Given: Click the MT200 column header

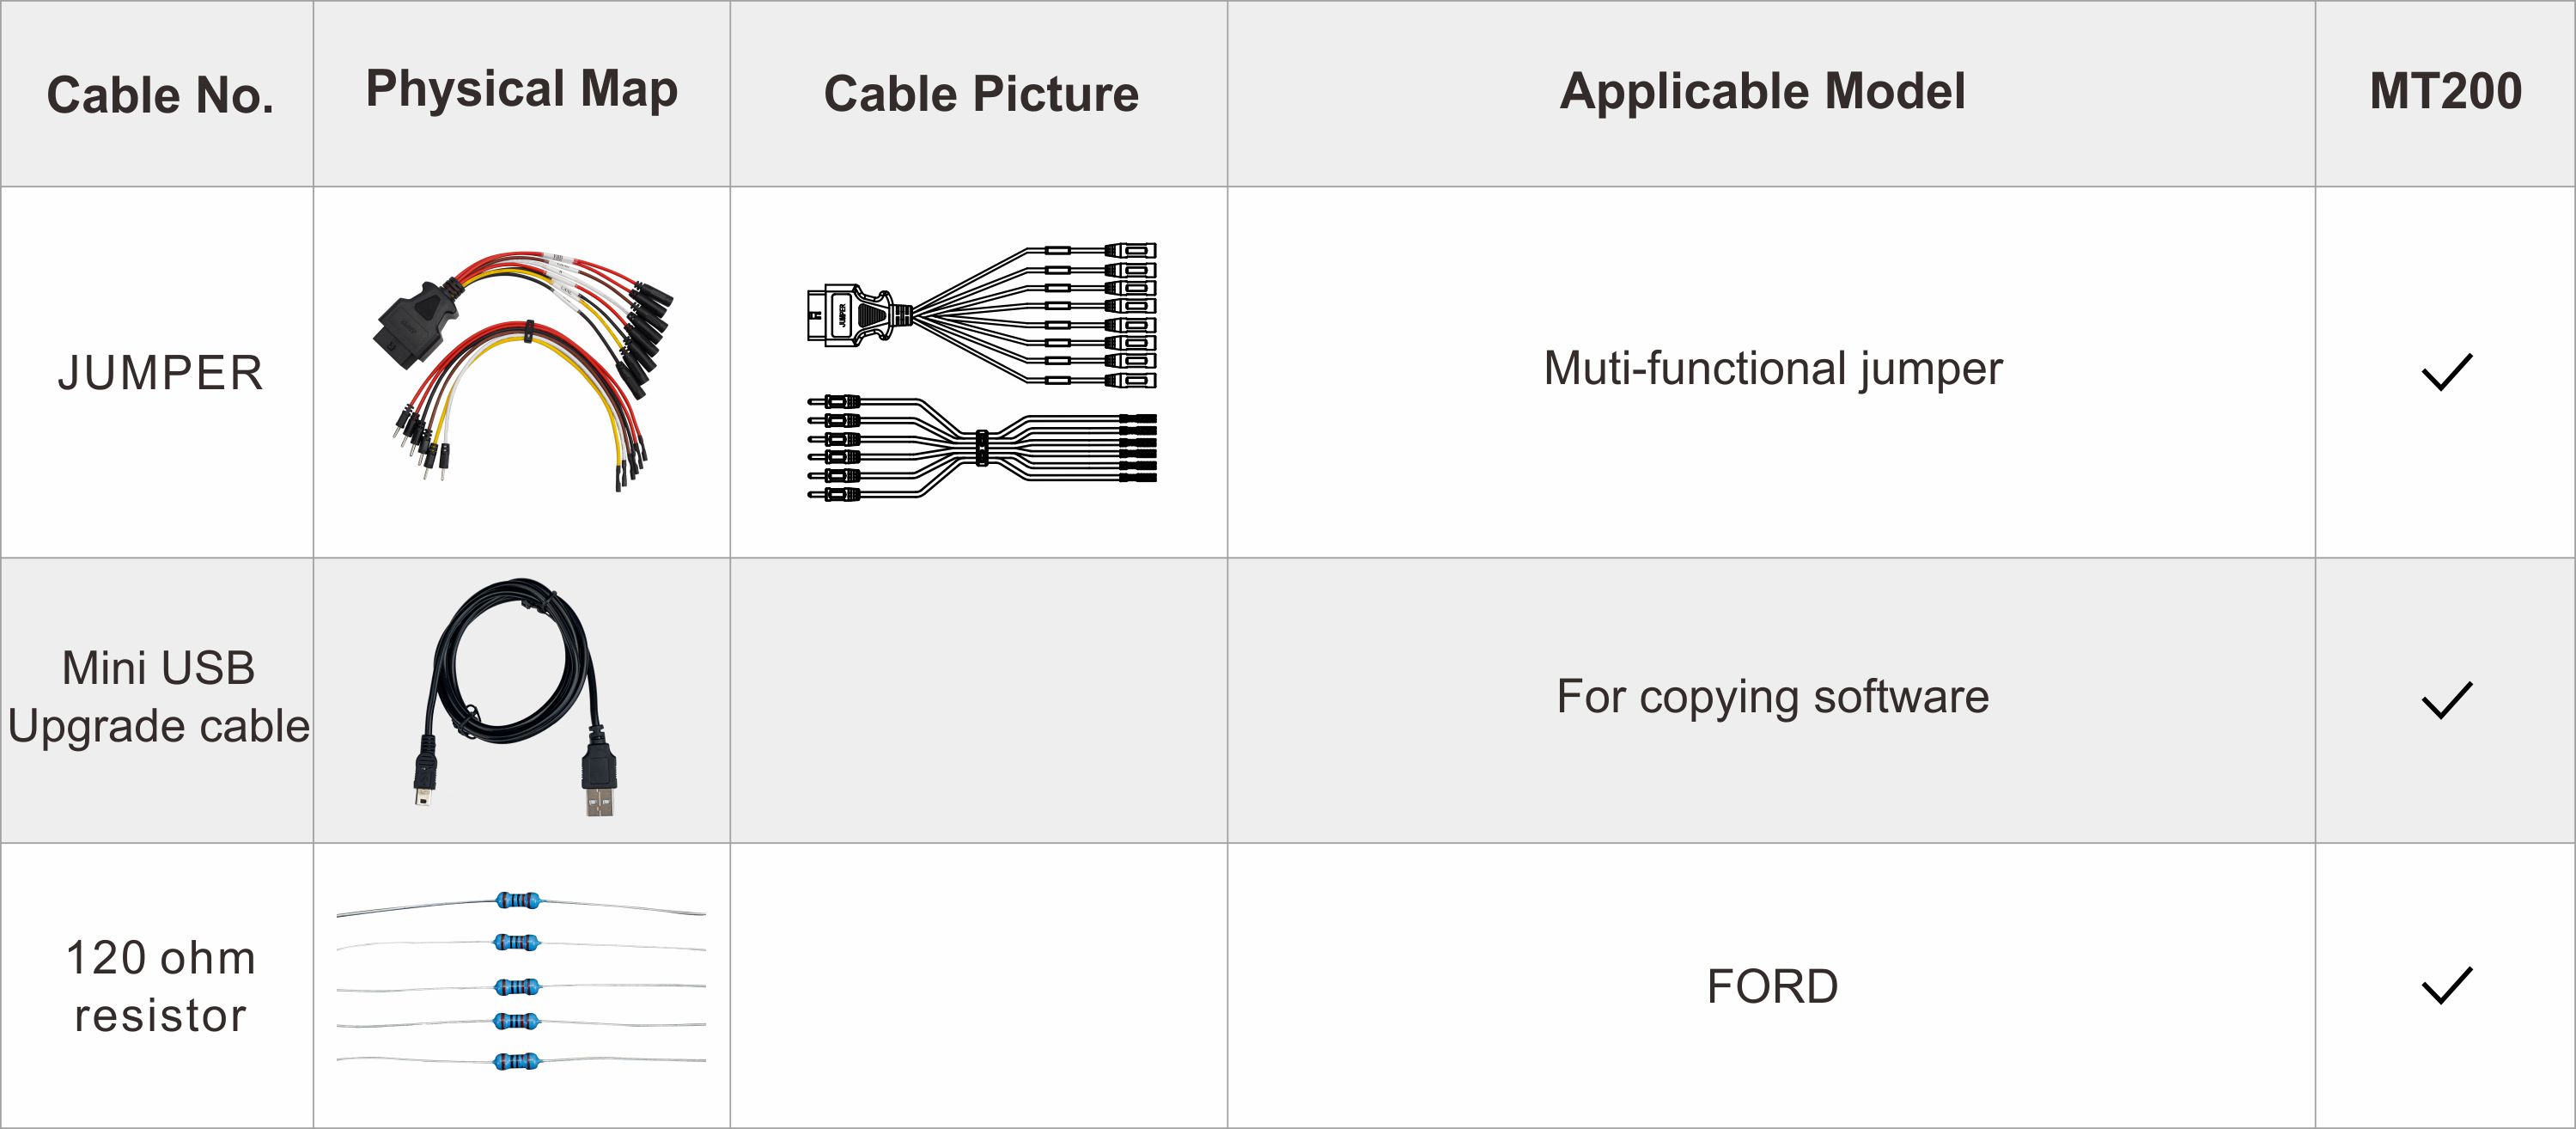Looking at the screenshot, I should point(2445,91).
